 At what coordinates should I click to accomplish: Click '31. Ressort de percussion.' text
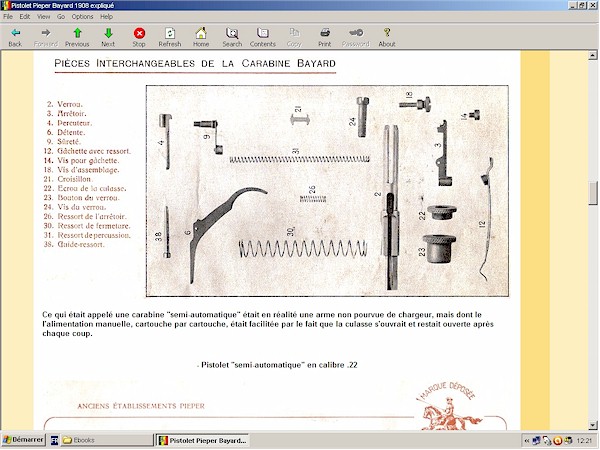point(87,235)
